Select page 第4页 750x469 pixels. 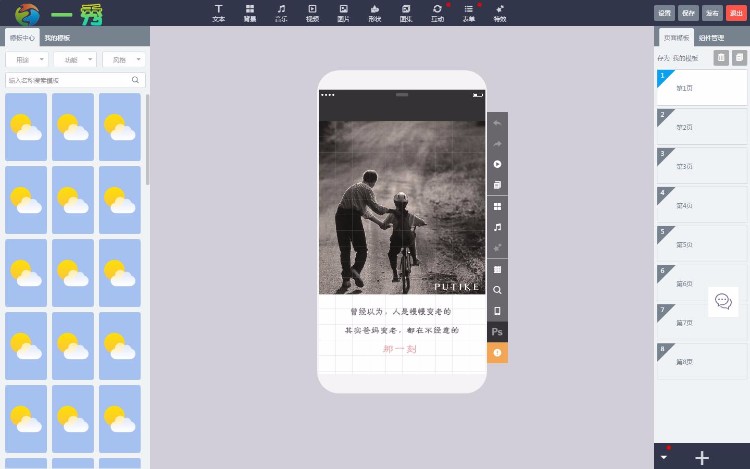[x=702, y=205]
